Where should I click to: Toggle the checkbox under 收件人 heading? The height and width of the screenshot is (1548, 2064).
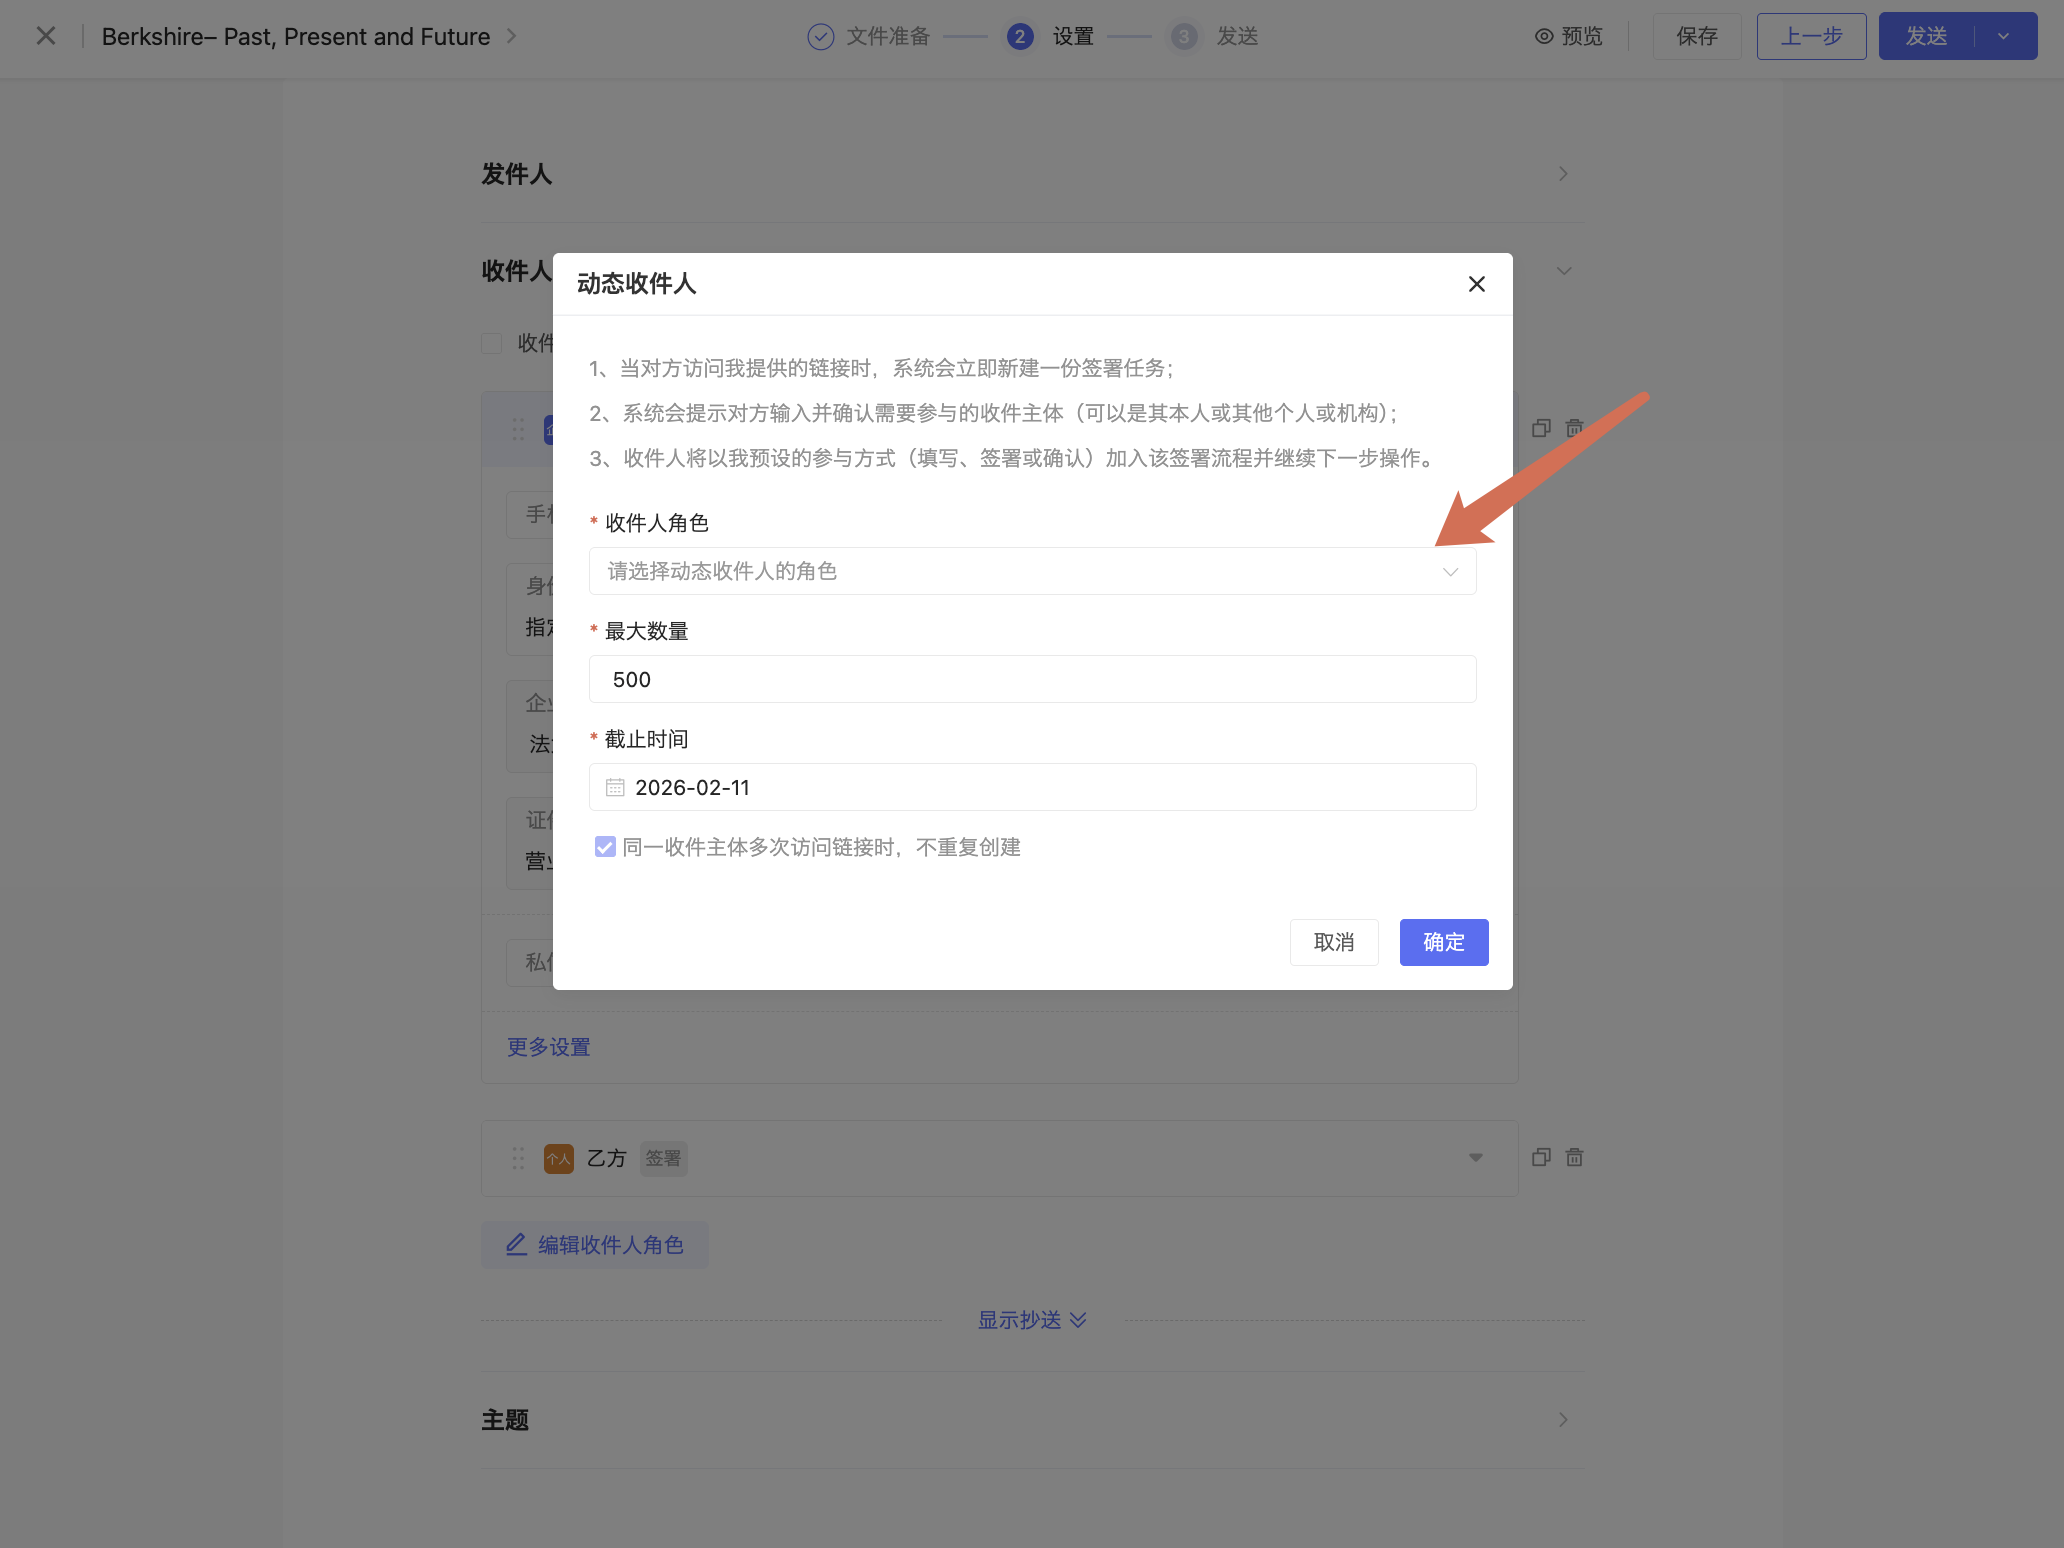(x=491, y=343)
